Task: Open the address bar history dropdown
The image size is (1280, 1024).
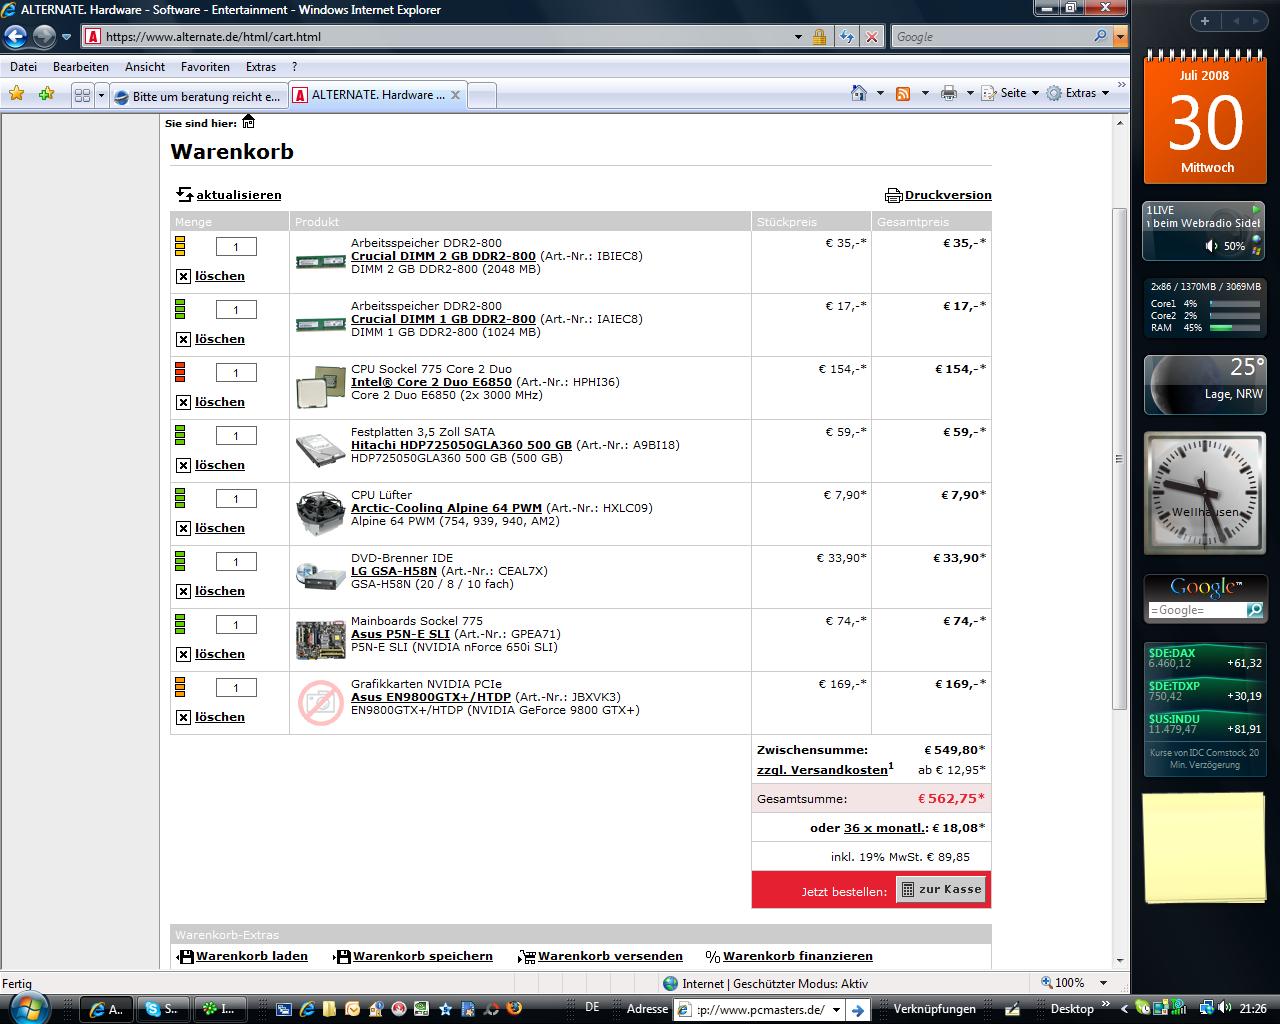Action: (x=798, y=37)
